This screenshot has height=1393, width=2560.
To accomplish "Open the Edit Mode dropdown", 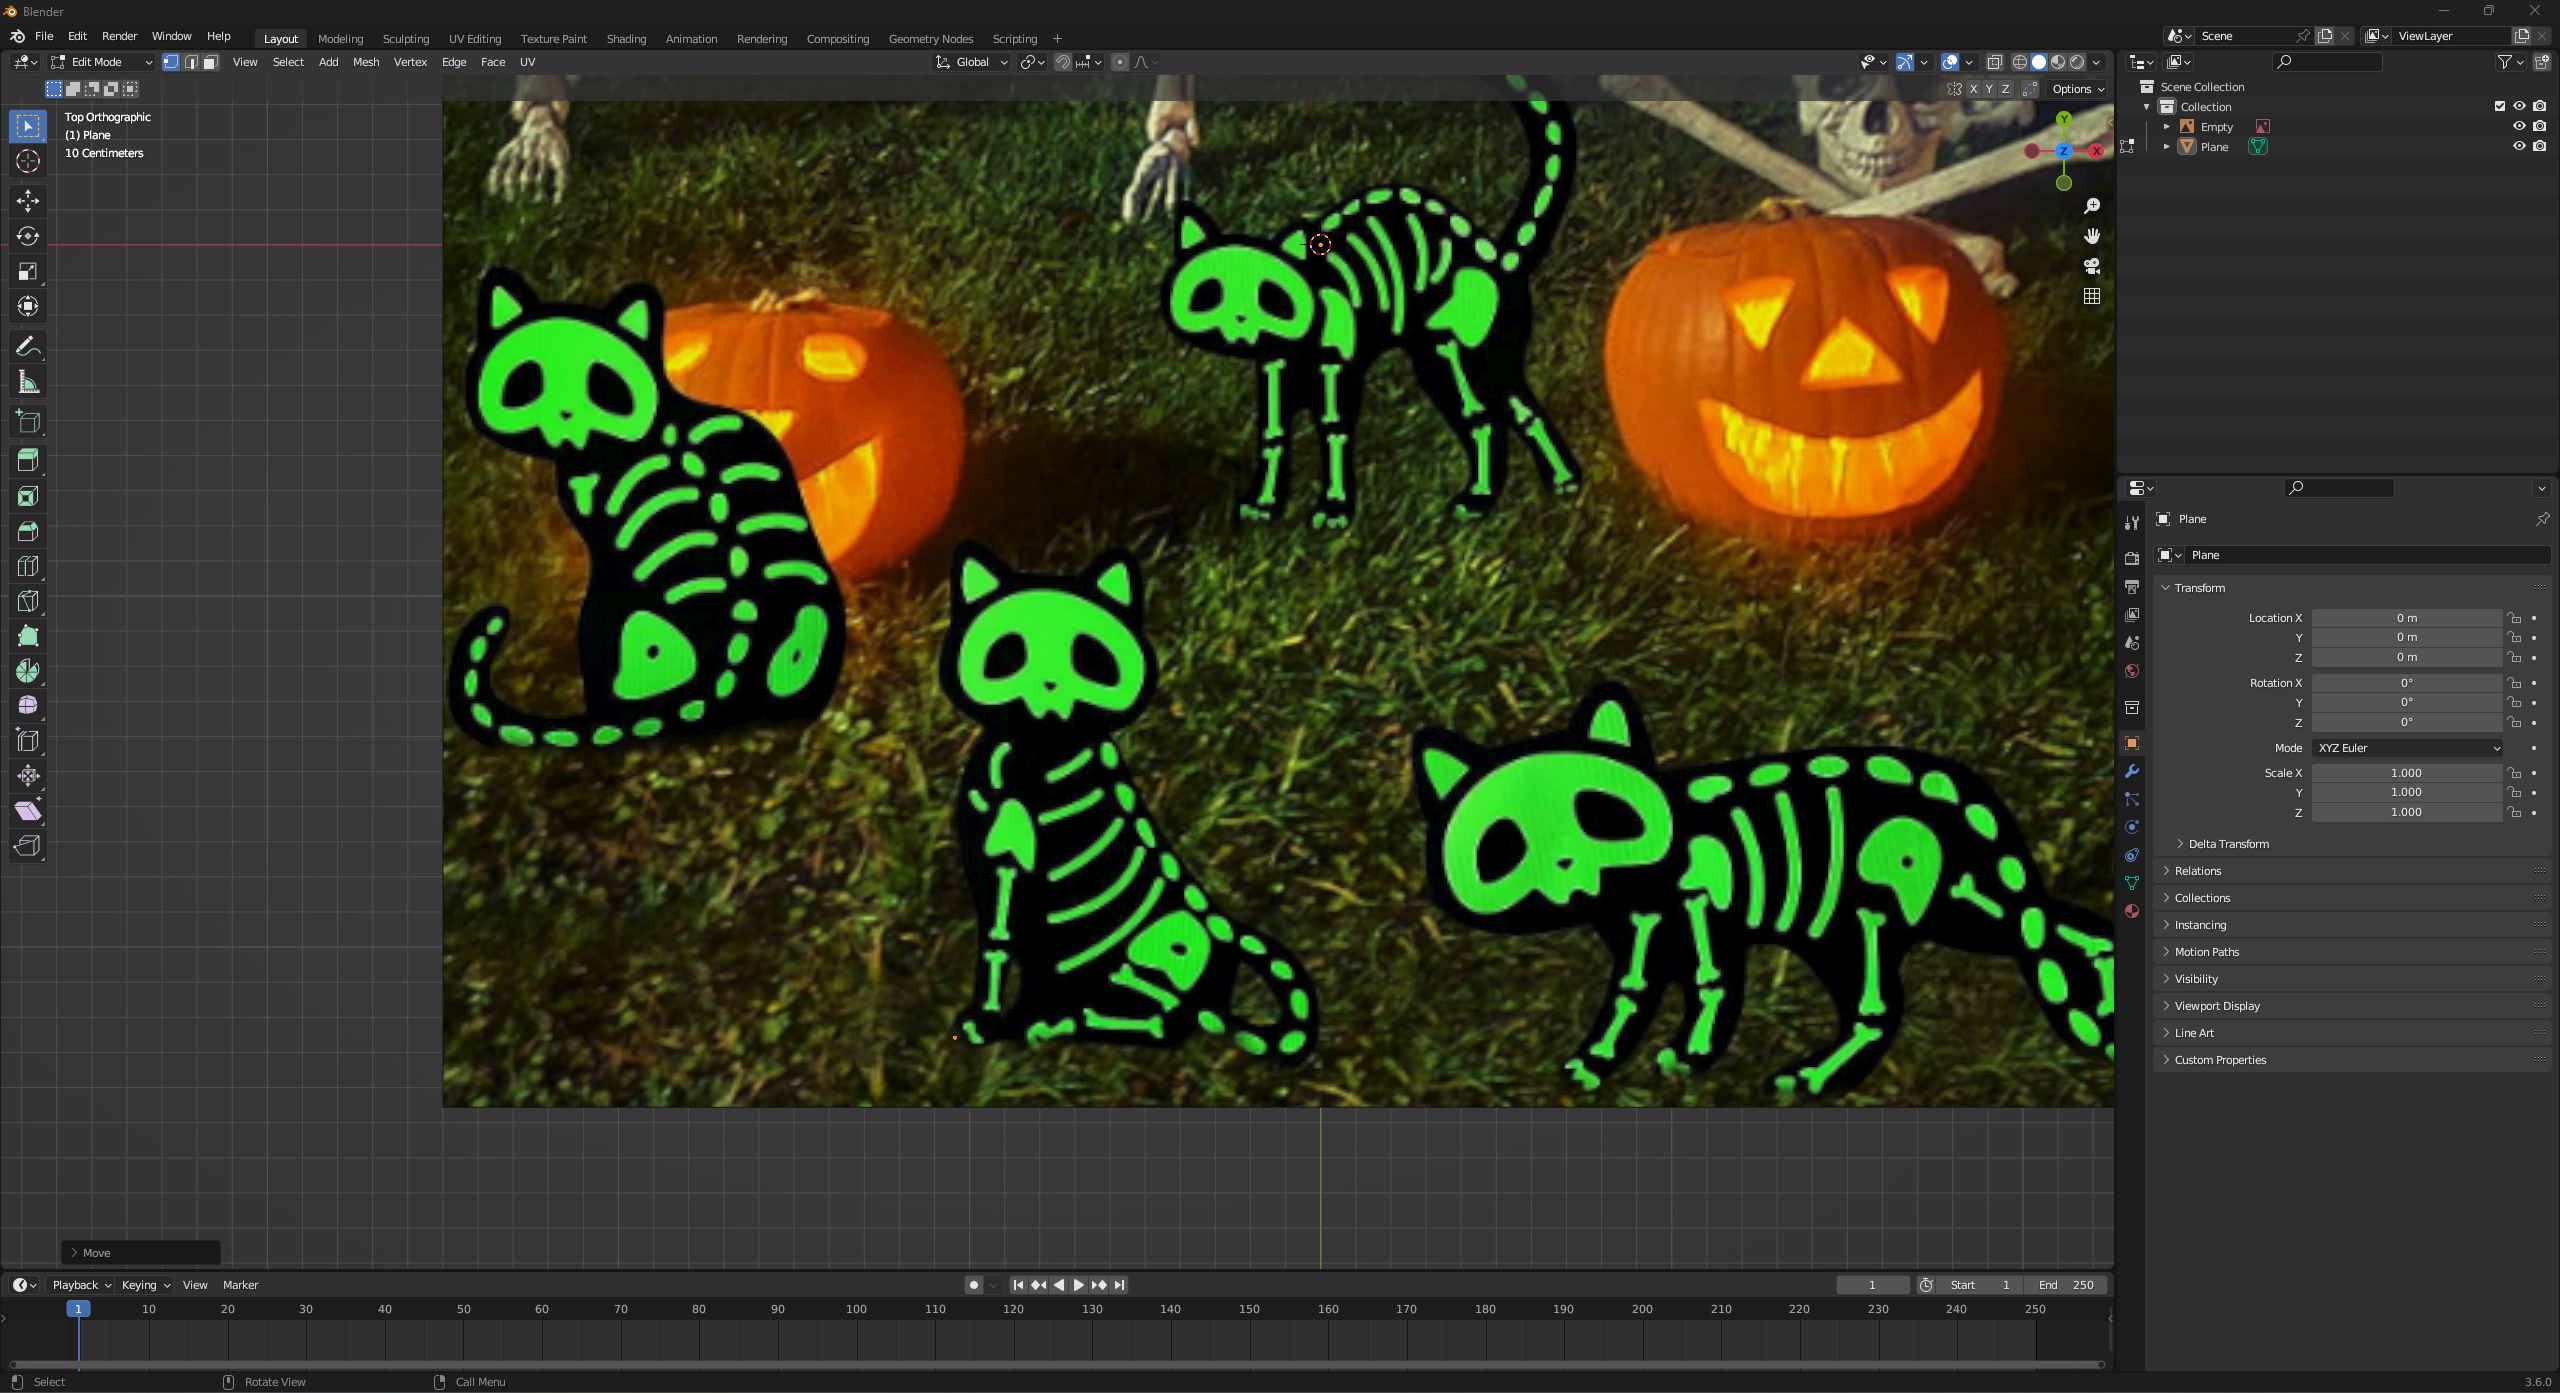I will 102,62.
